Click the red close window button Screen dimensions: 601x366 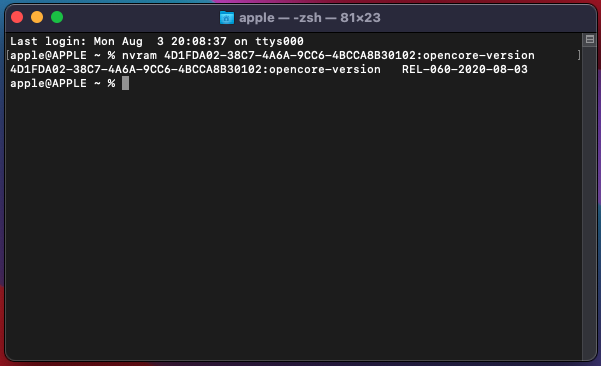tap(17, 17)
